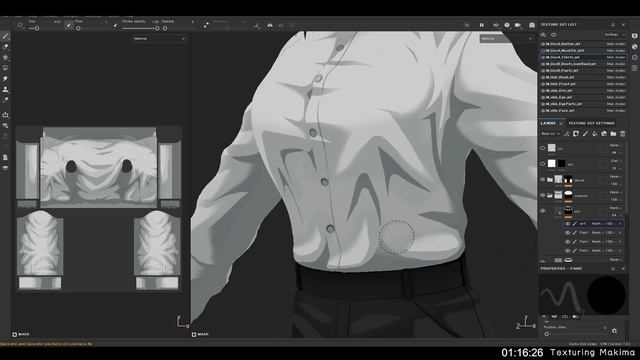Hide the first folder layer eye icon
Screen dimensions: 640x360
543,180
